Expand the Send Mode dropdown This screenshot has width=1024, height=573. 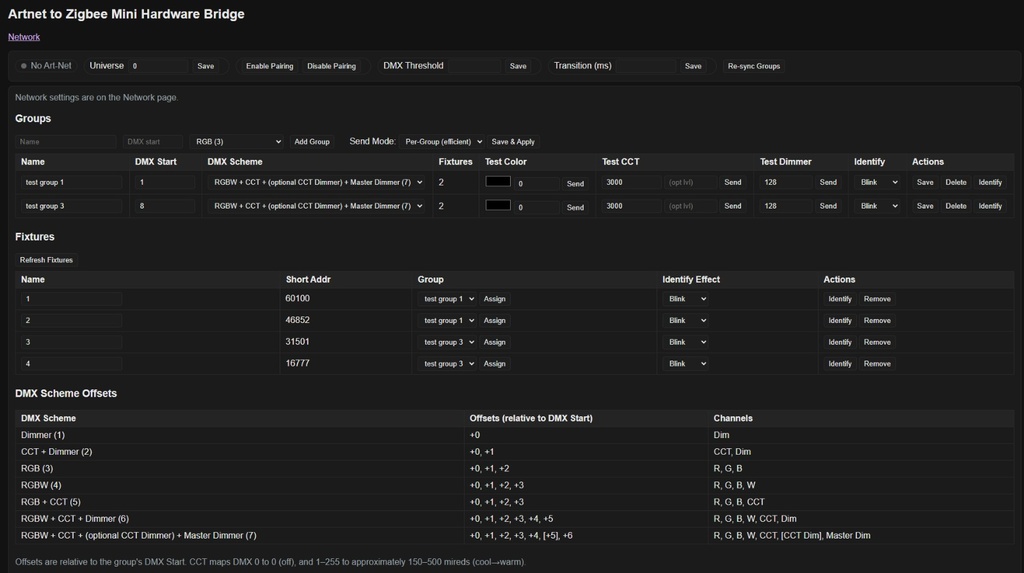[x=443, y=142]
